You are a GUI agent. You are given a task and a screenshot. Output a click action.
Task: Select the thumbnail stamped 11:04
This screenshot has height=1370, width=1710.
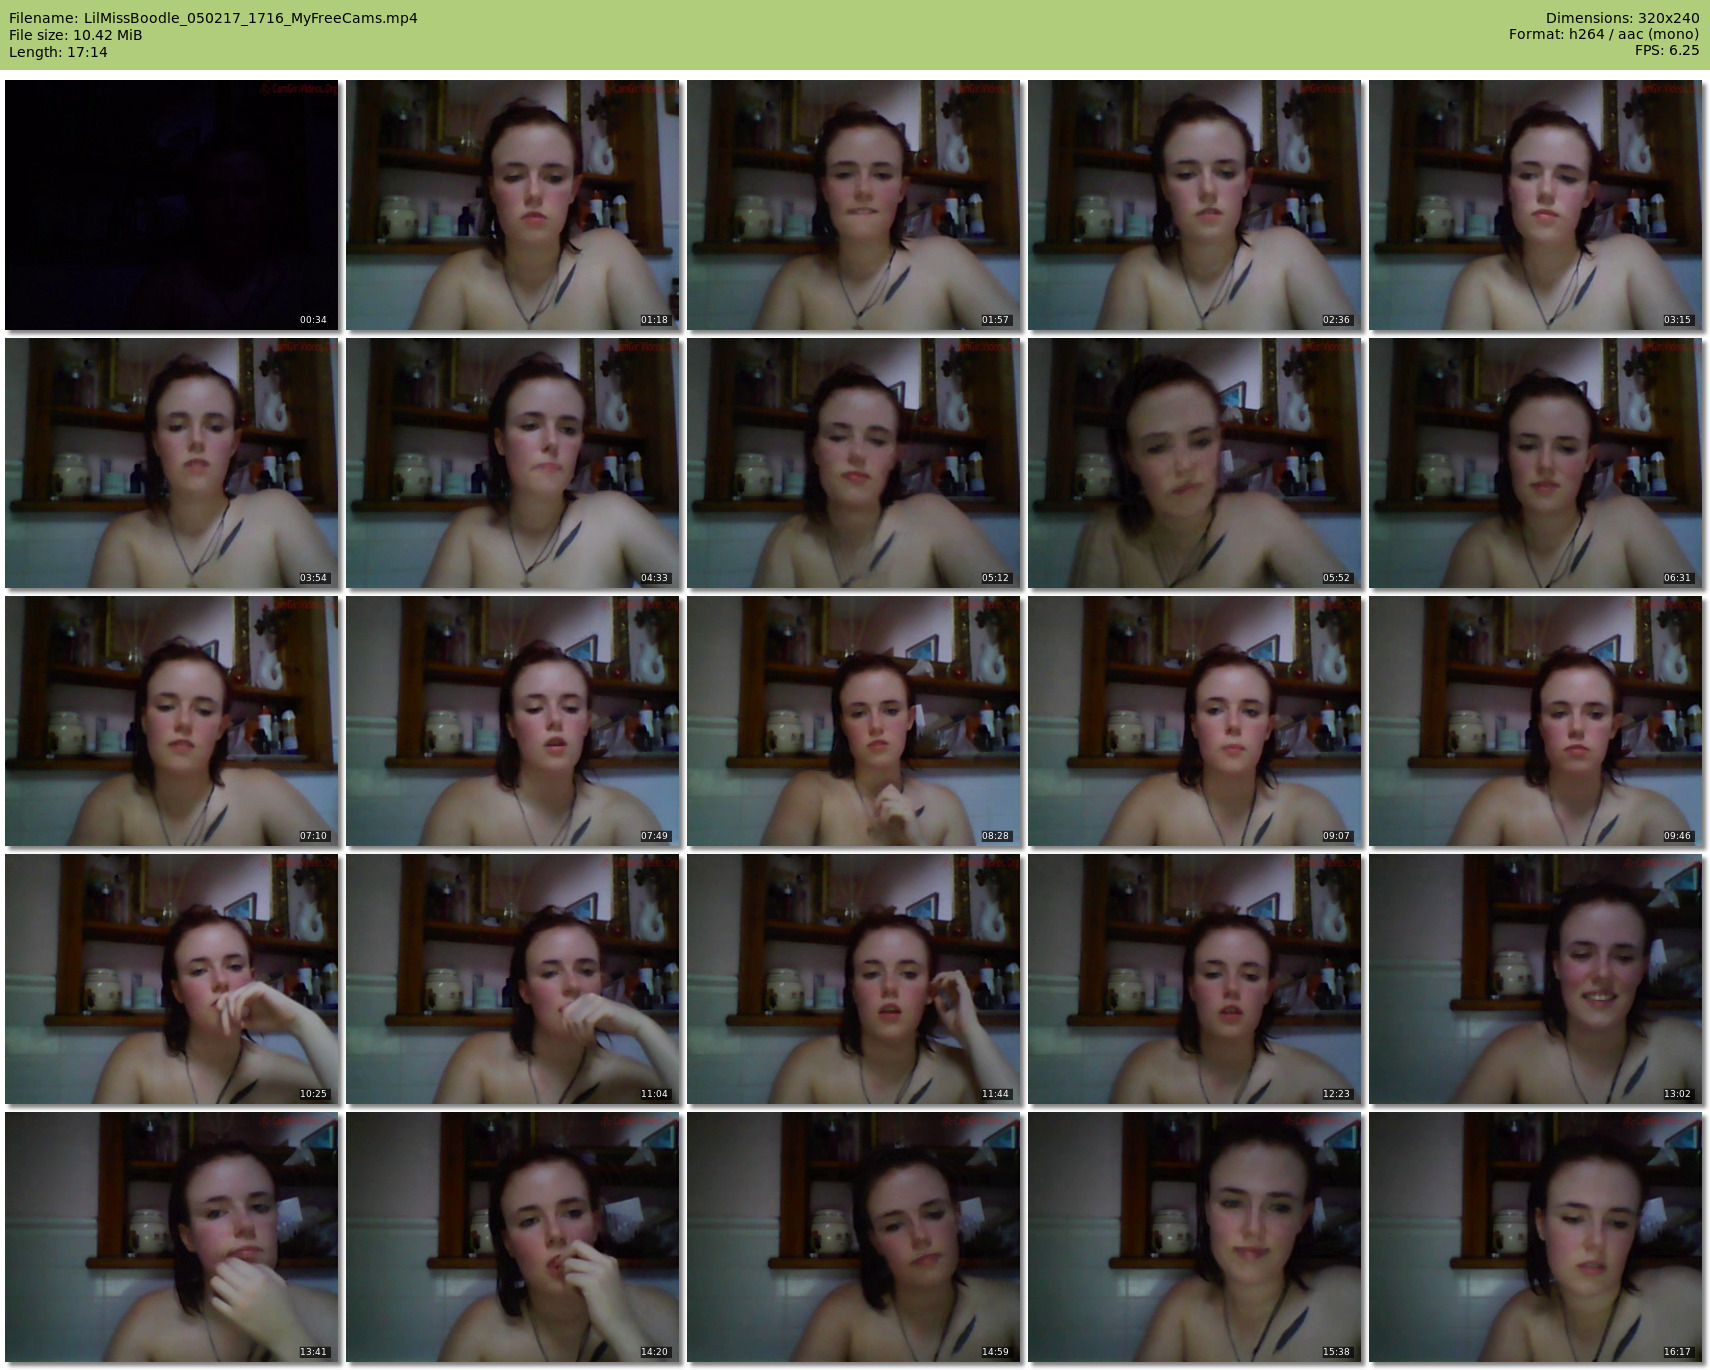point(513,979)
